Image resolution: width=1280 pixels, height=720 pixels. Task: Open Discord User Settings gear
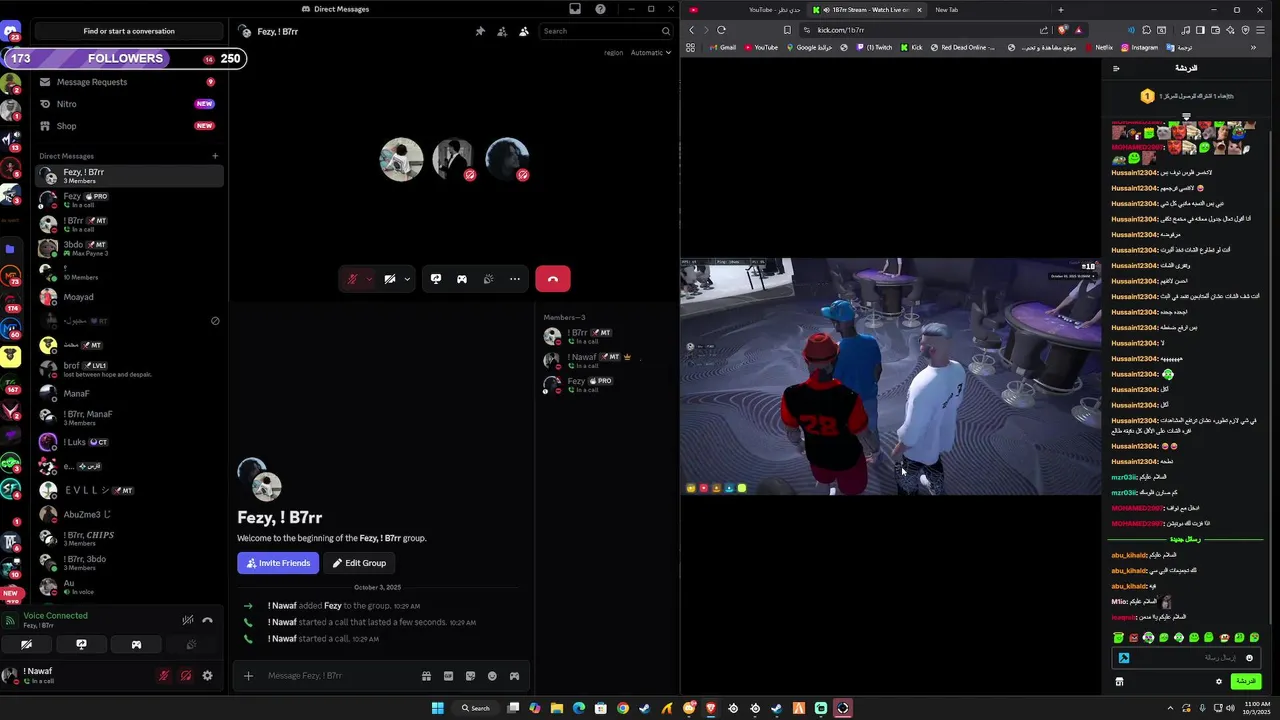[208, 676]
